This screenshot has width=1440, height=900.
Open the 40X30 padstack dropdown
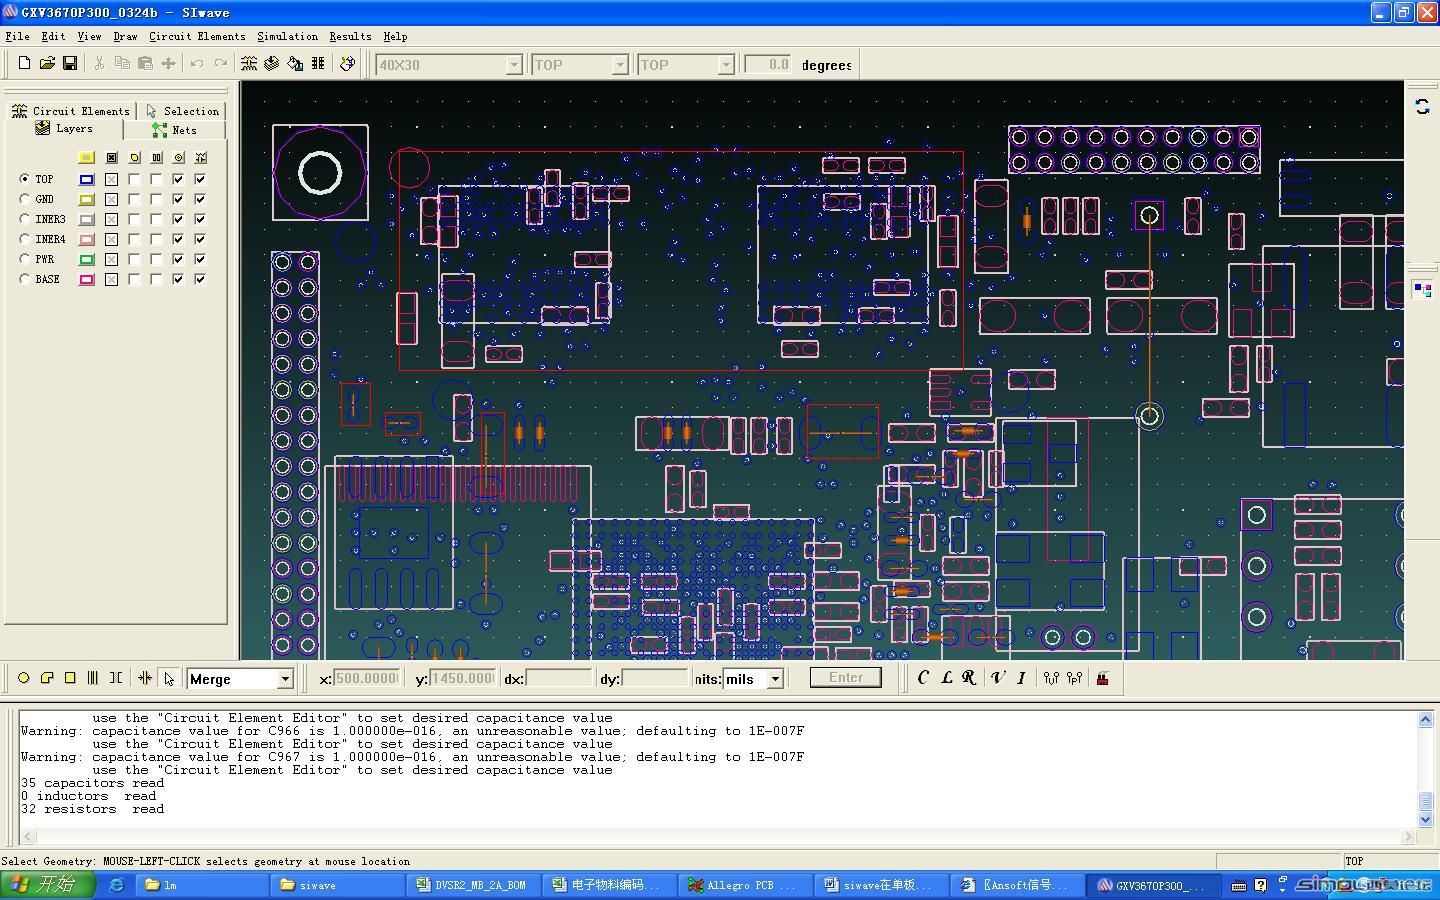pyautogui.click(x=513, y=65)
